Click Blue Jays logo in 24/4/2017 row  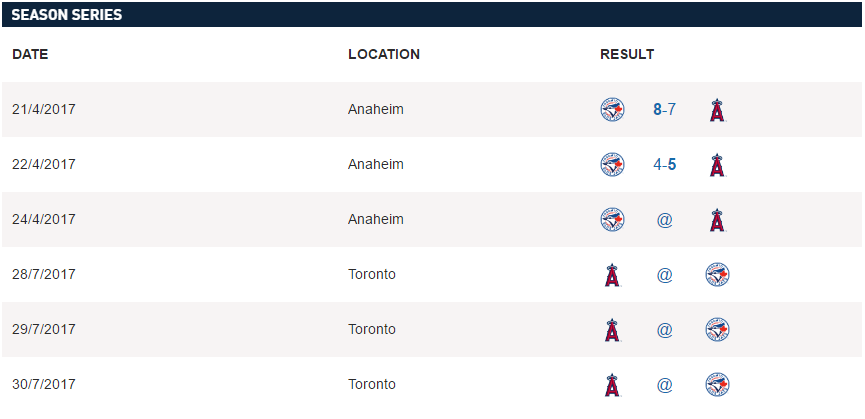coord(612,220)
